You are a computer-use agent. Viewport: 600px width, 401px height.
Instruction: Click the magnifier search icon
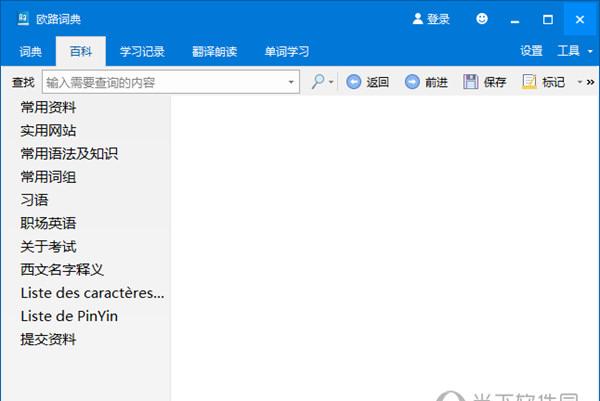coord(318,82)
